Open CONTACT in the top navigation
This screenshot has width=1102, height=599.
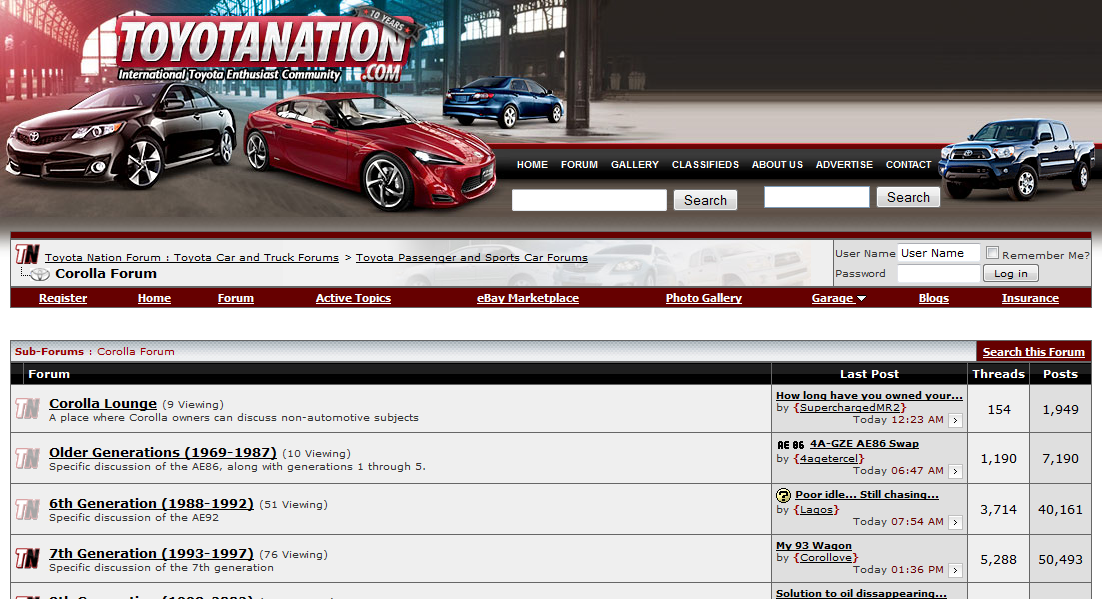(x=908, y=165)
